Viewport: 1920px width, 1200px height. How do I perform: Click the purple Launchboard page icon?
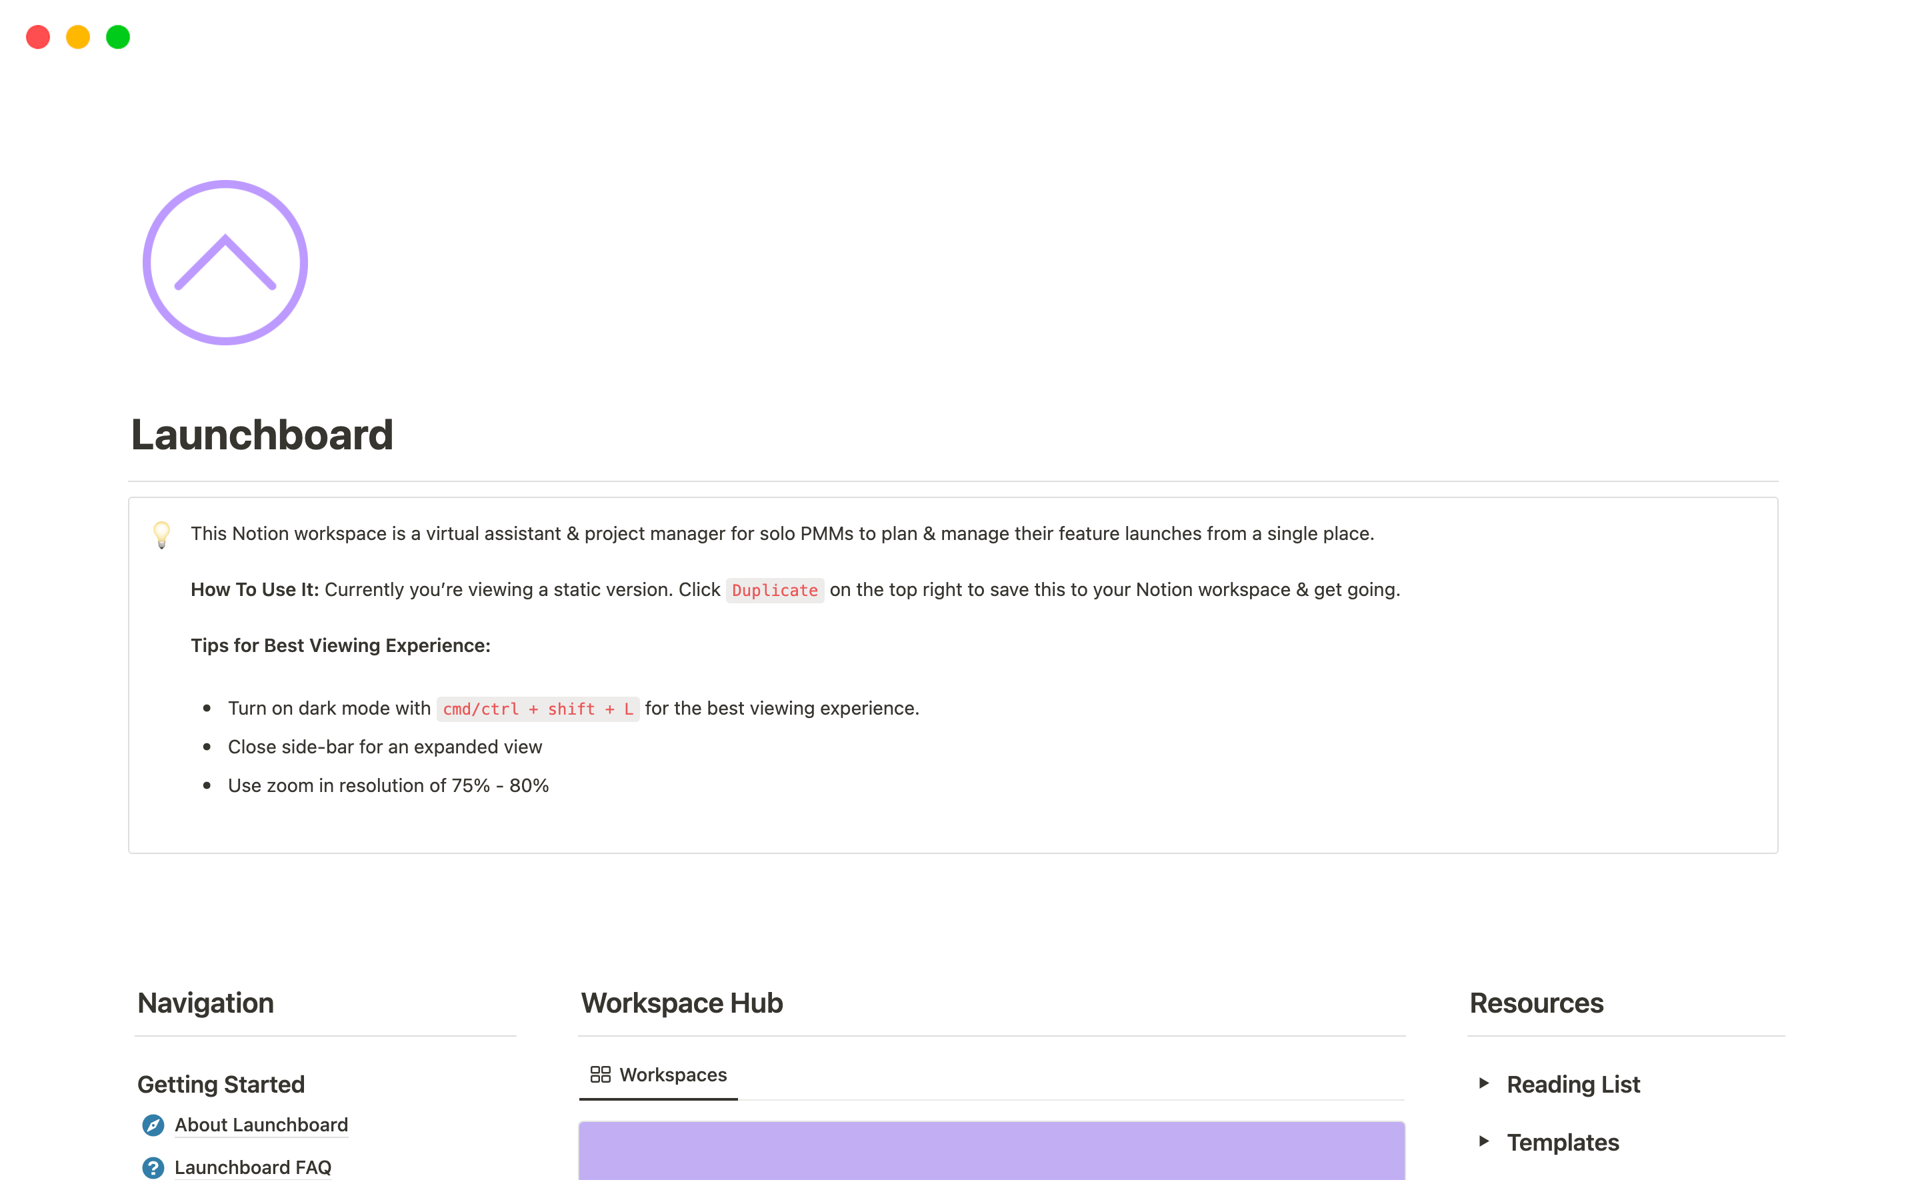225,263
